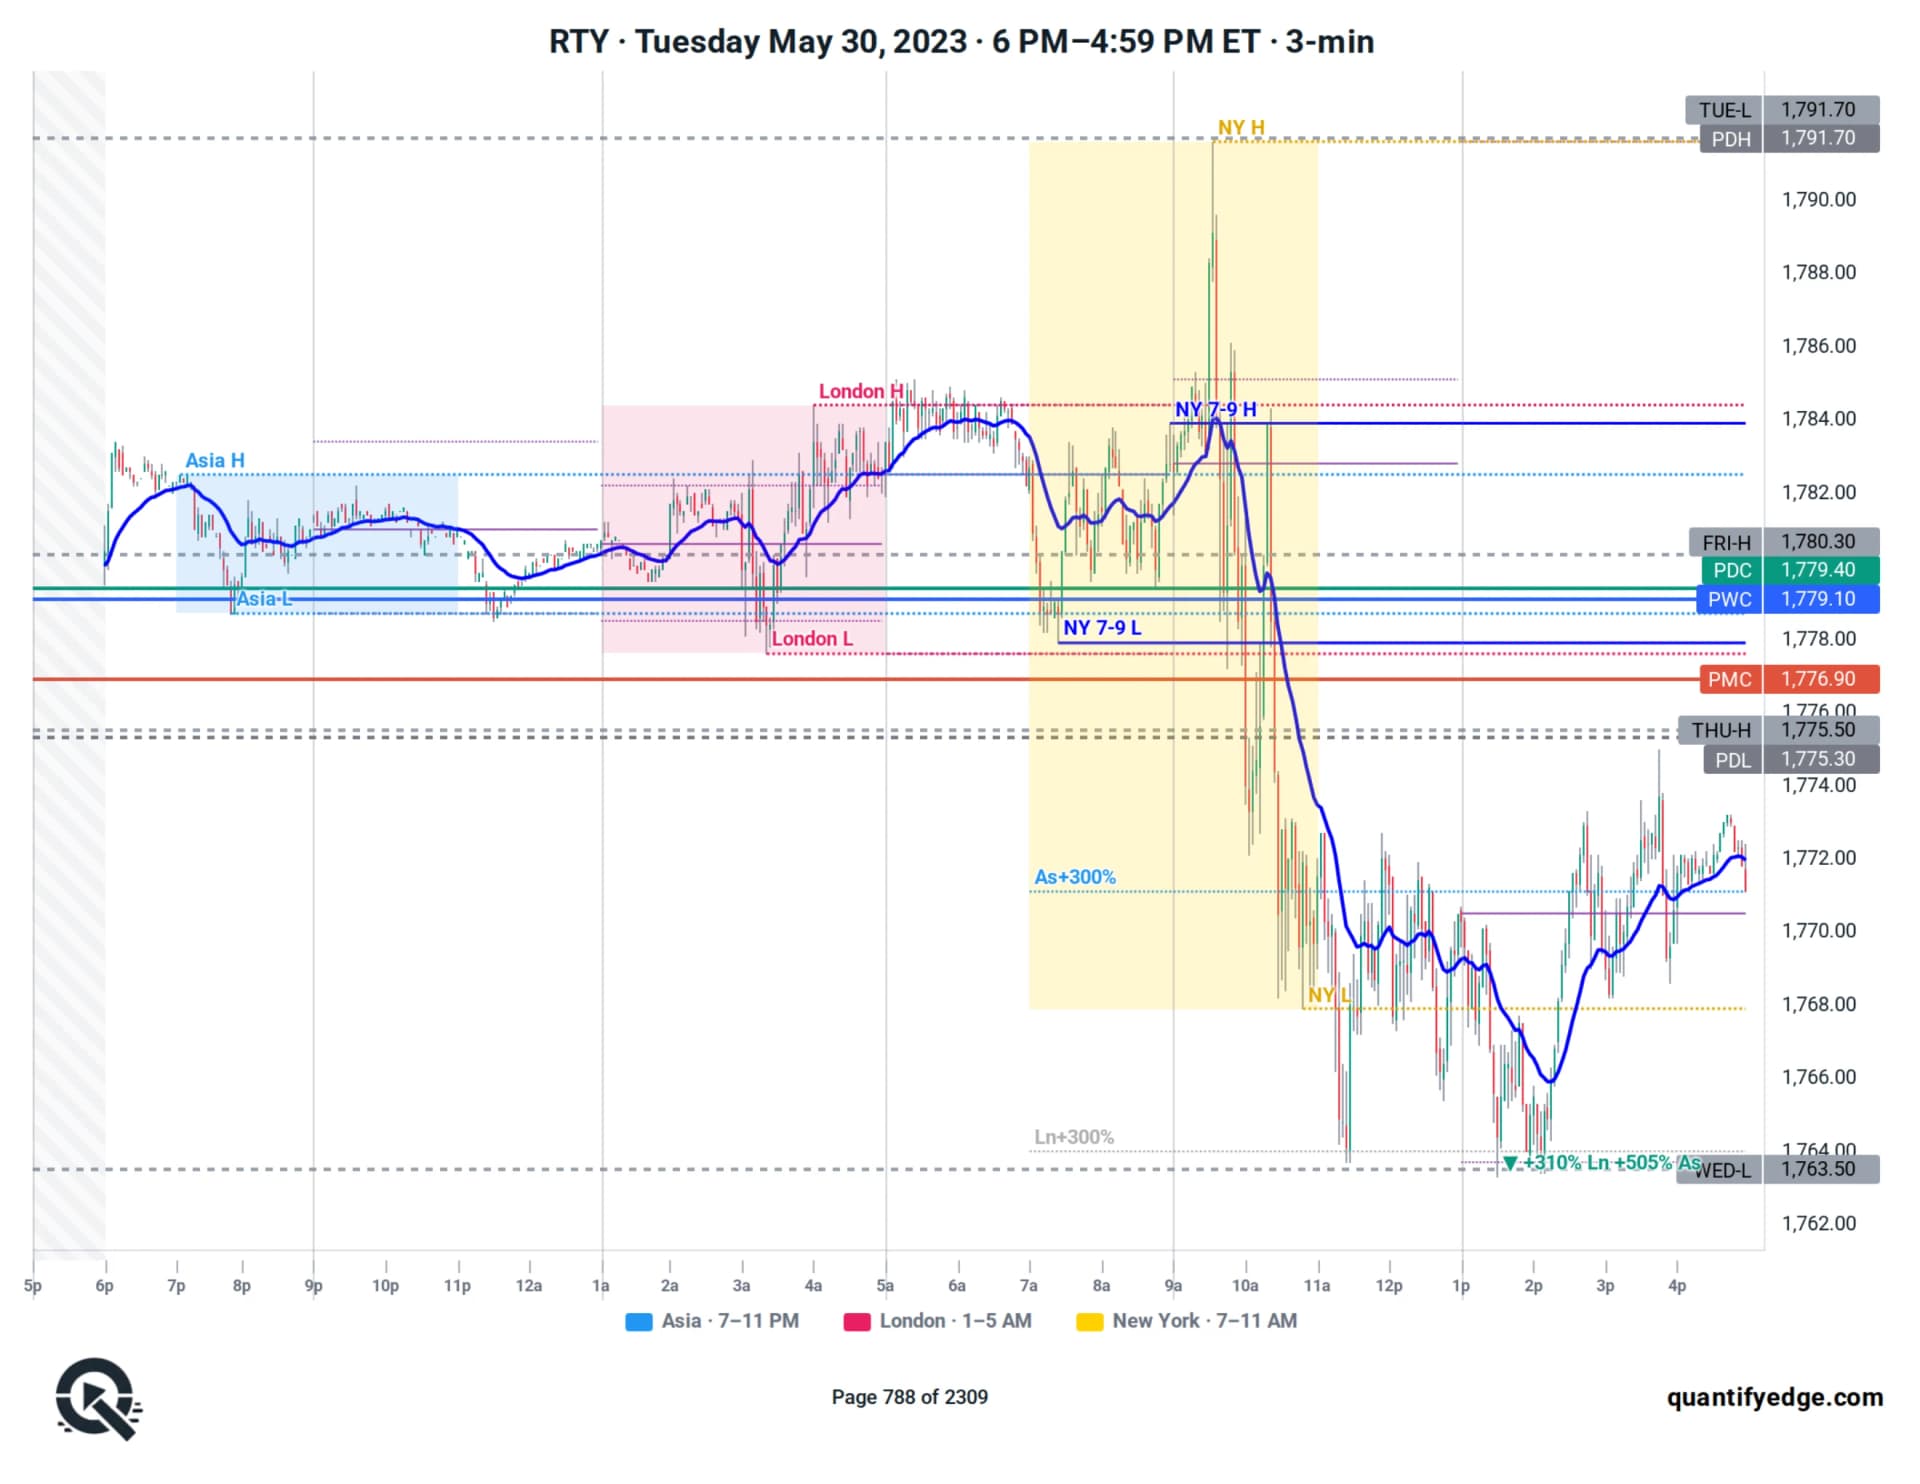Click the 1,790.00 price axis label
1920x1484 pixels.
(1819, 200)
